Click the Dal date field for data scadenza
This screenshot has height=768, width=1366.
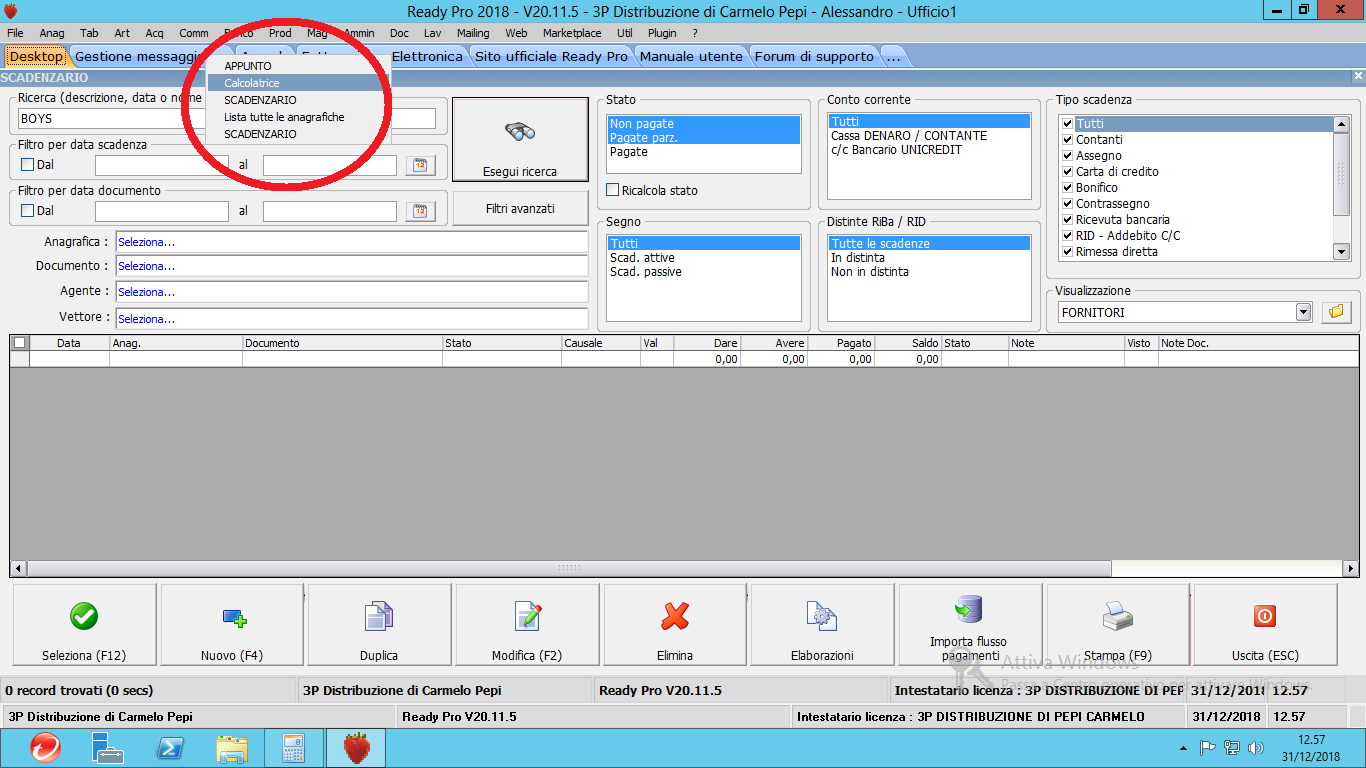[162, 165]
